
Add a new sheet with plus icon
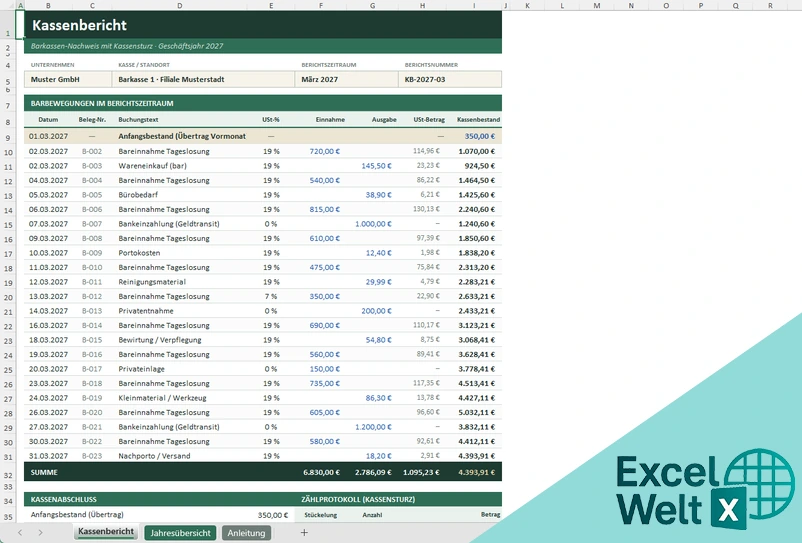coord(304,533)
